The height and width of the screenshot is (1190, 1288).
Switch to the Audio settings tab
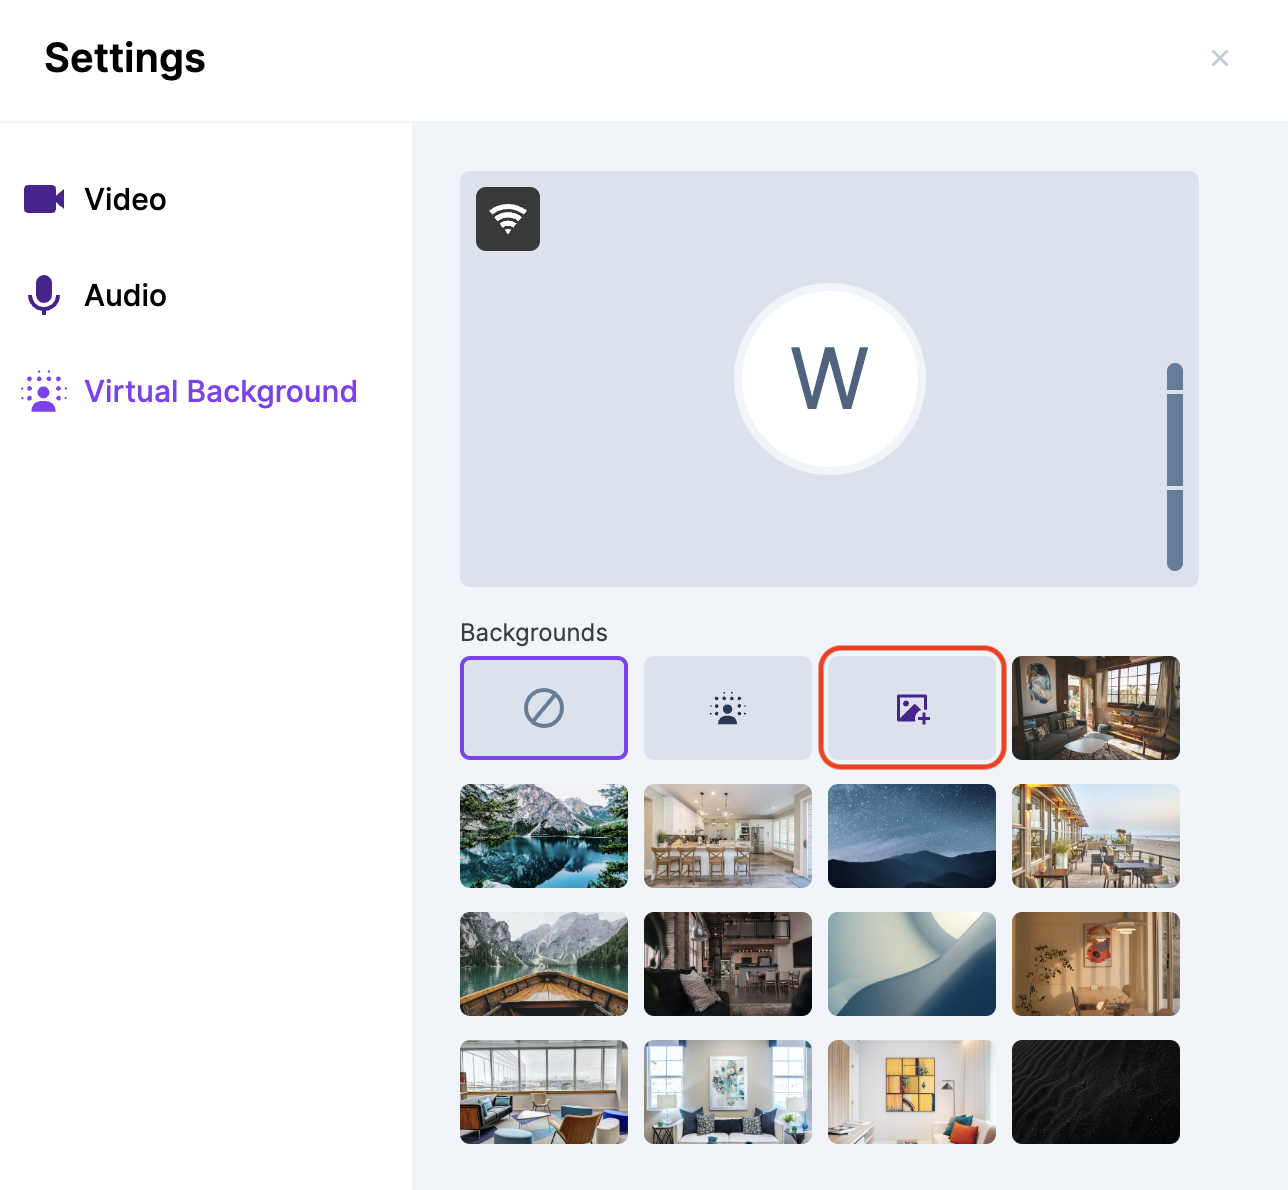point(125,295)
